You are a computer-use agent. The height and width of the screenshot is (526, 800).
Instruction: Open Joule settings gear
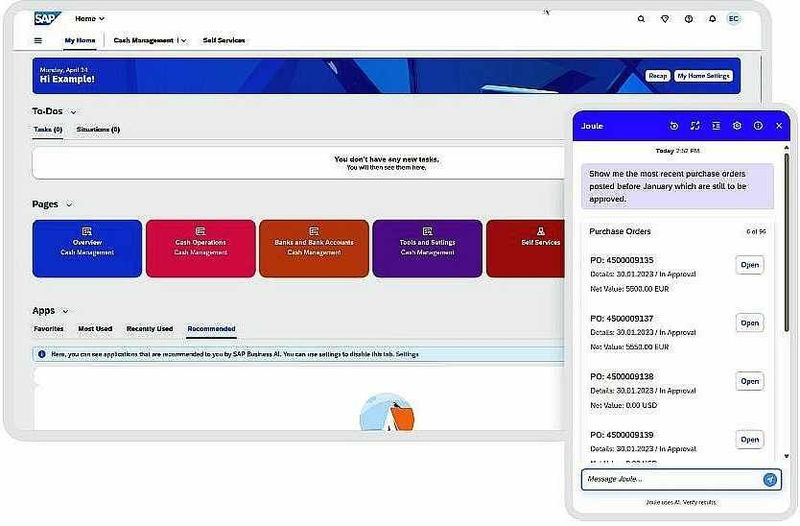737,126
